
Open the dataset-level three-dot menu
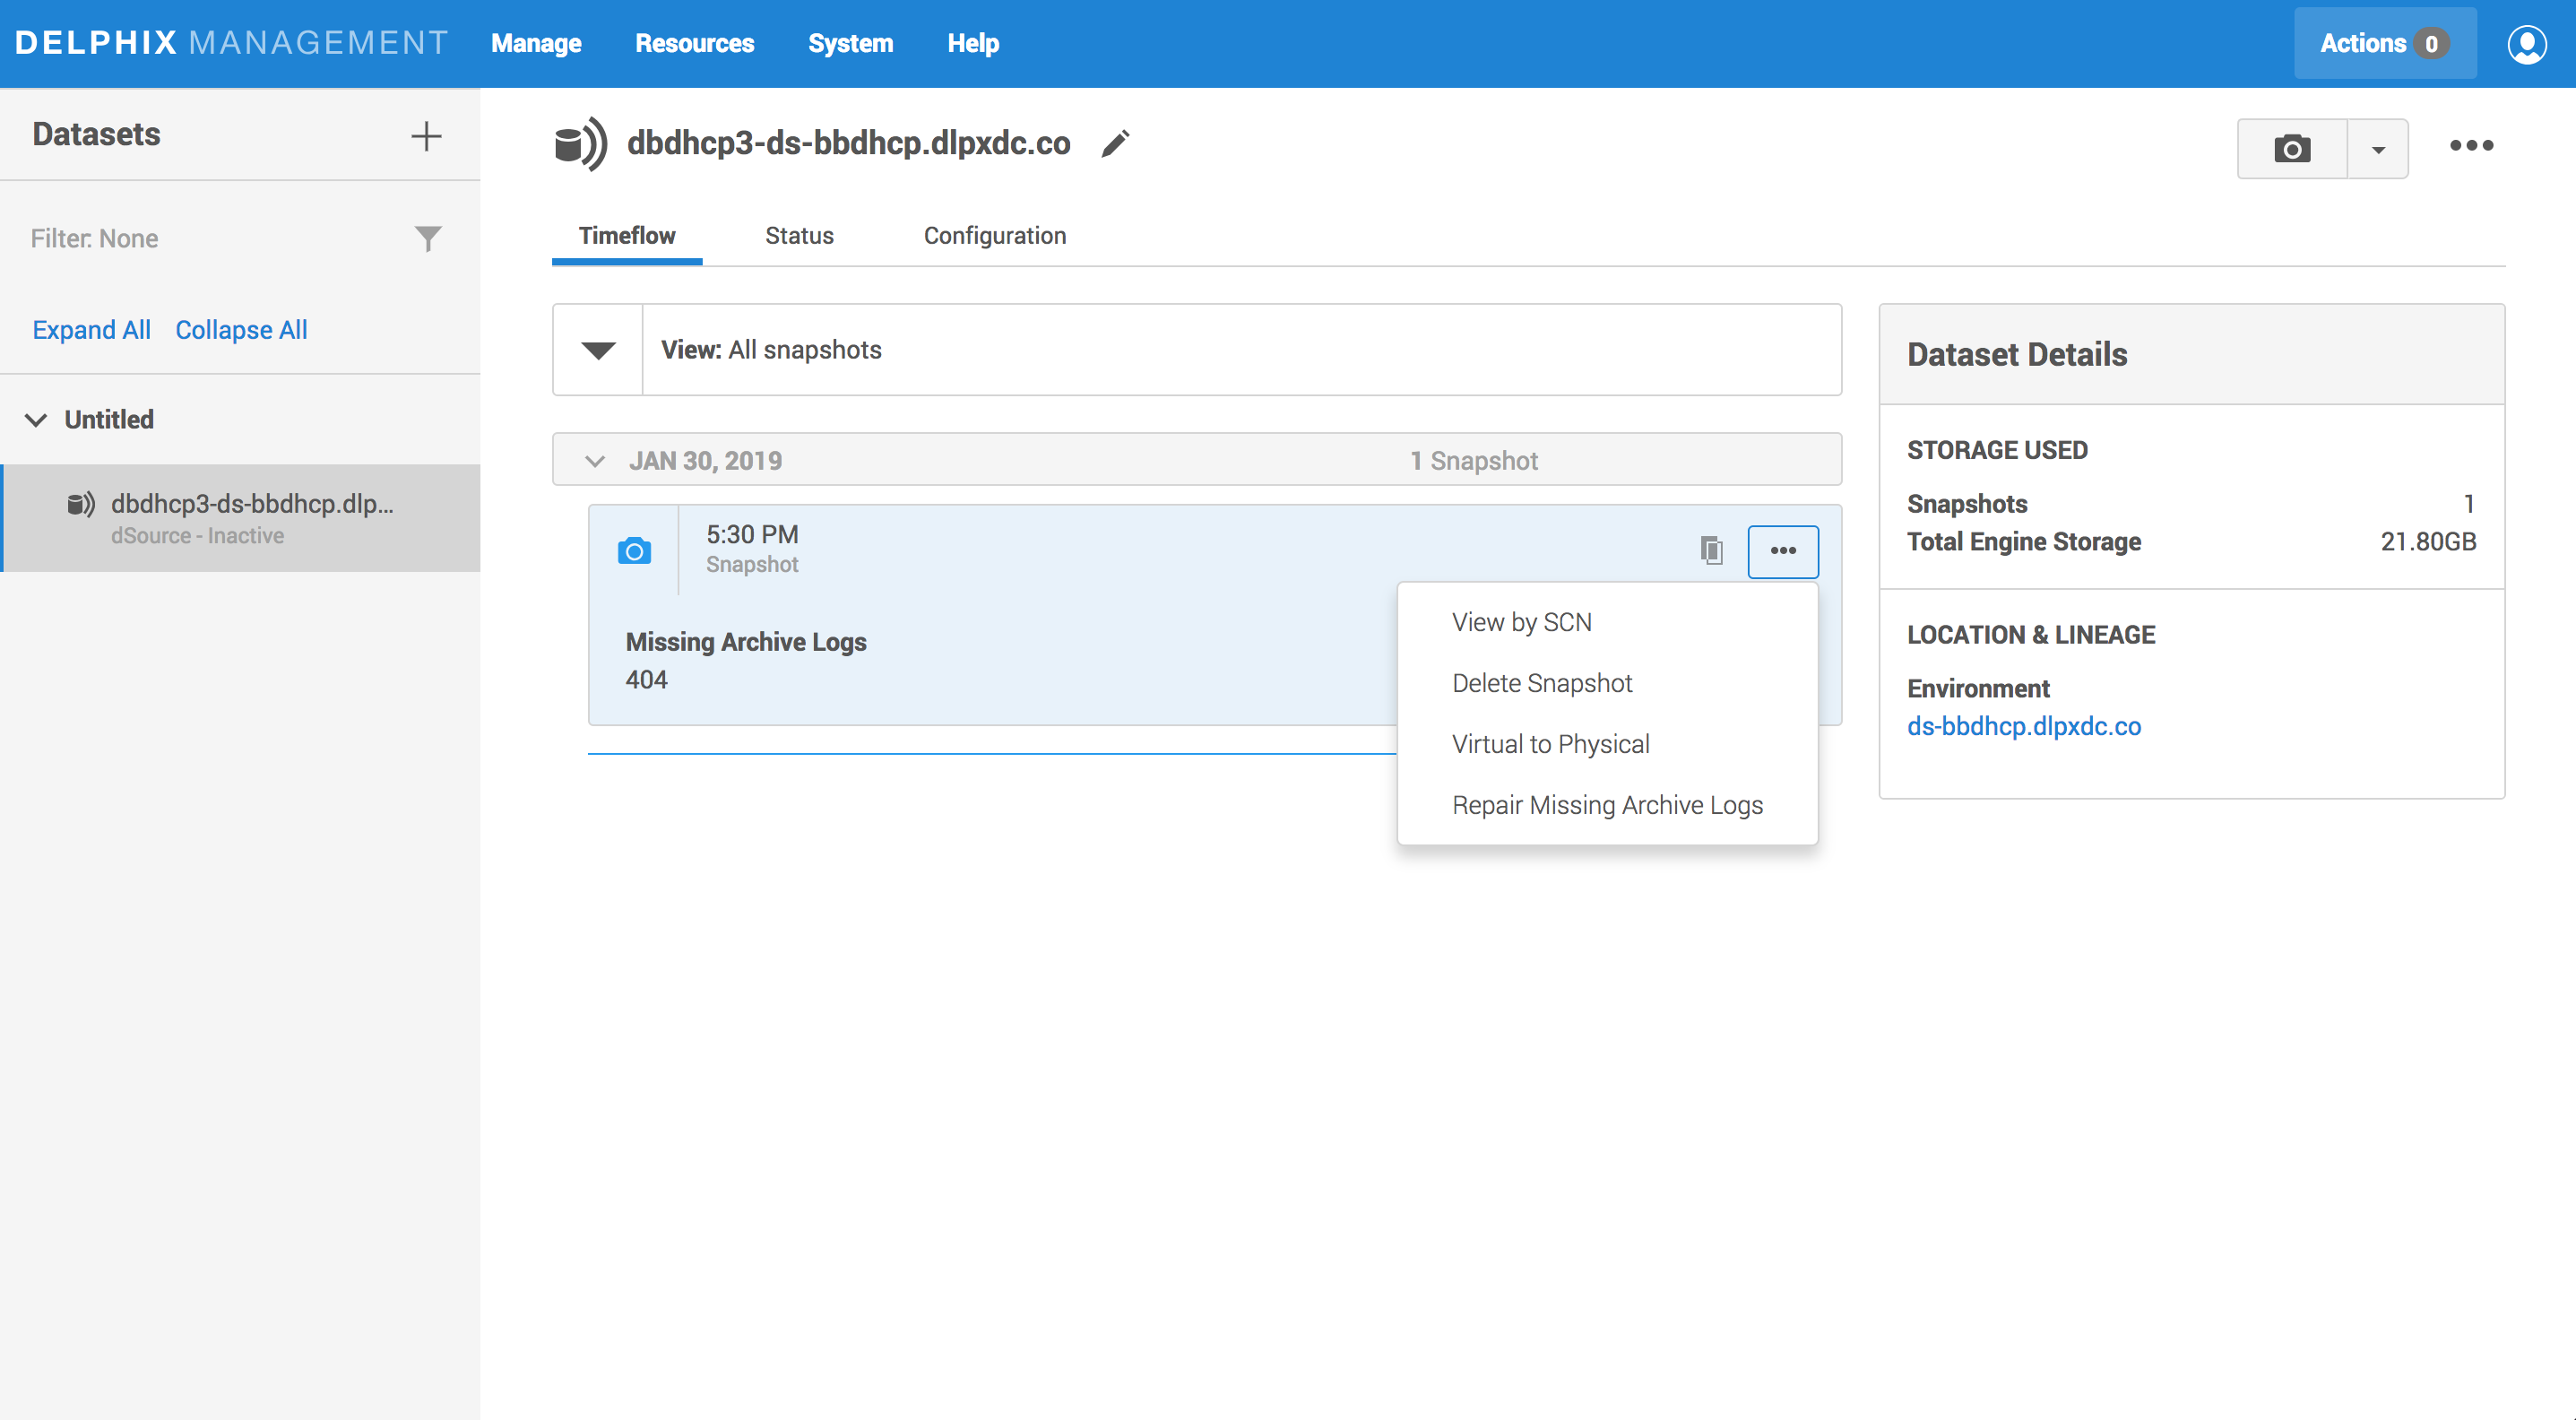pos(2471,146)
